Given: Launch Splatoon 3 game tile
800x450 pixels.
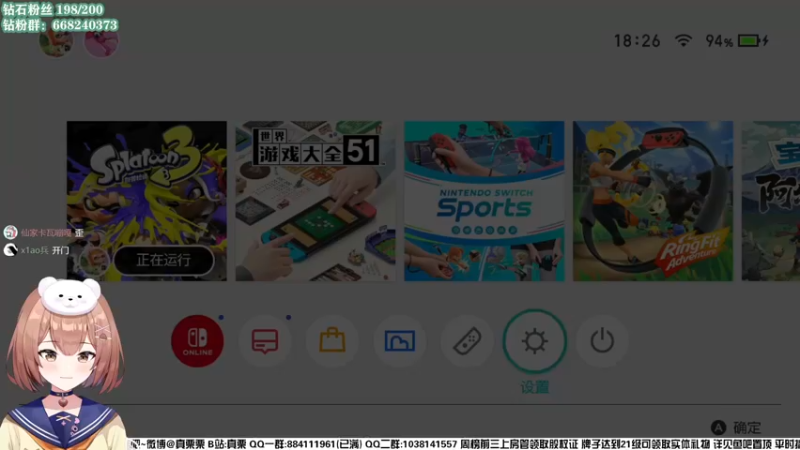Looking at the screenshot, I should click(146, 201).
